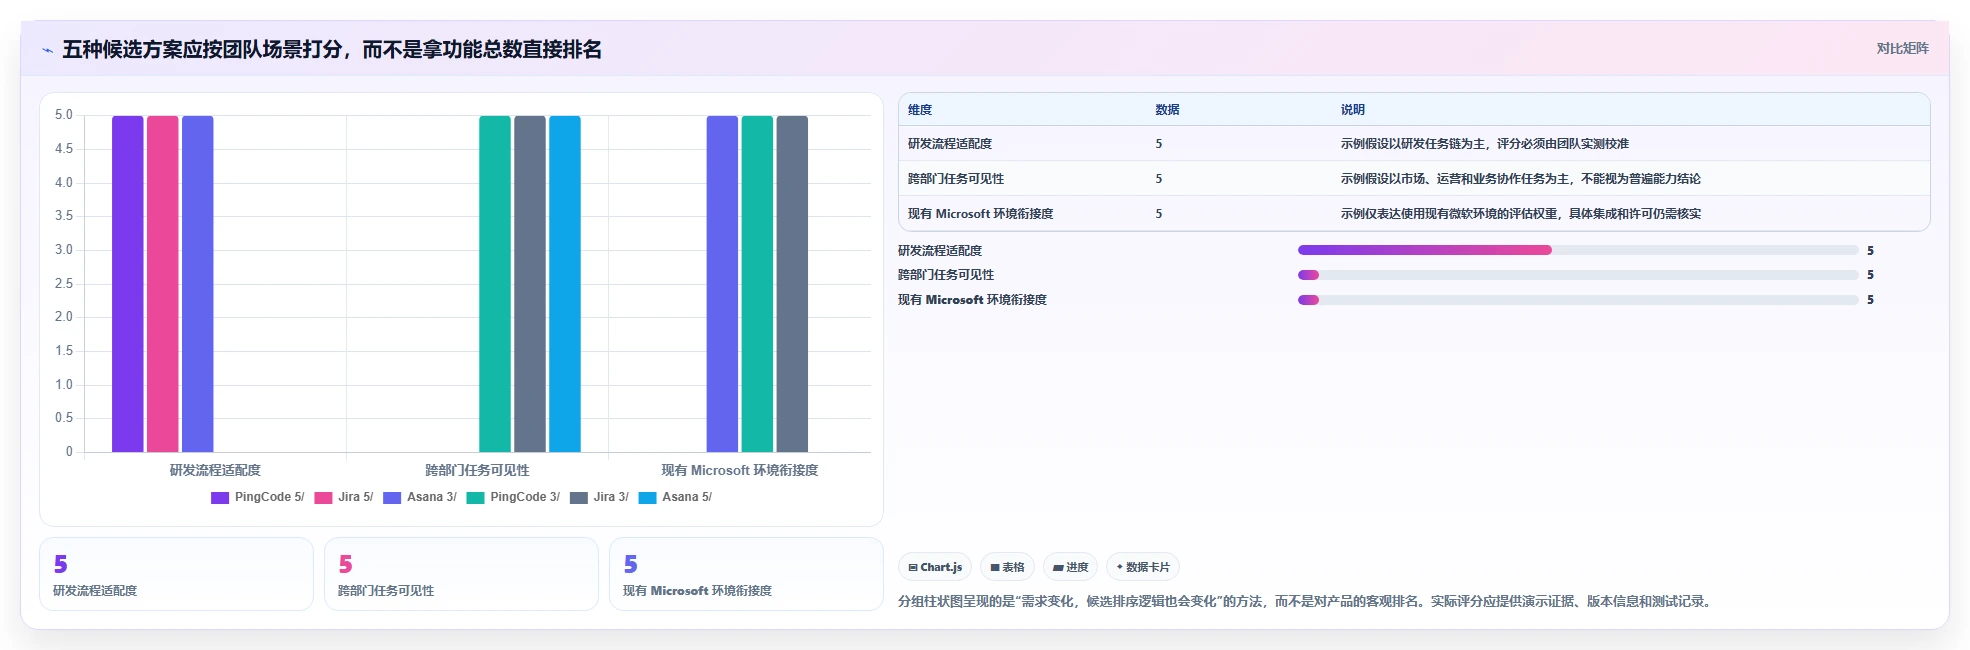The width and height of the screenshot is (1970, 650).
Task: Click the 跨部门任务可见性 label beside its progress bar
Action: [946, 275]
